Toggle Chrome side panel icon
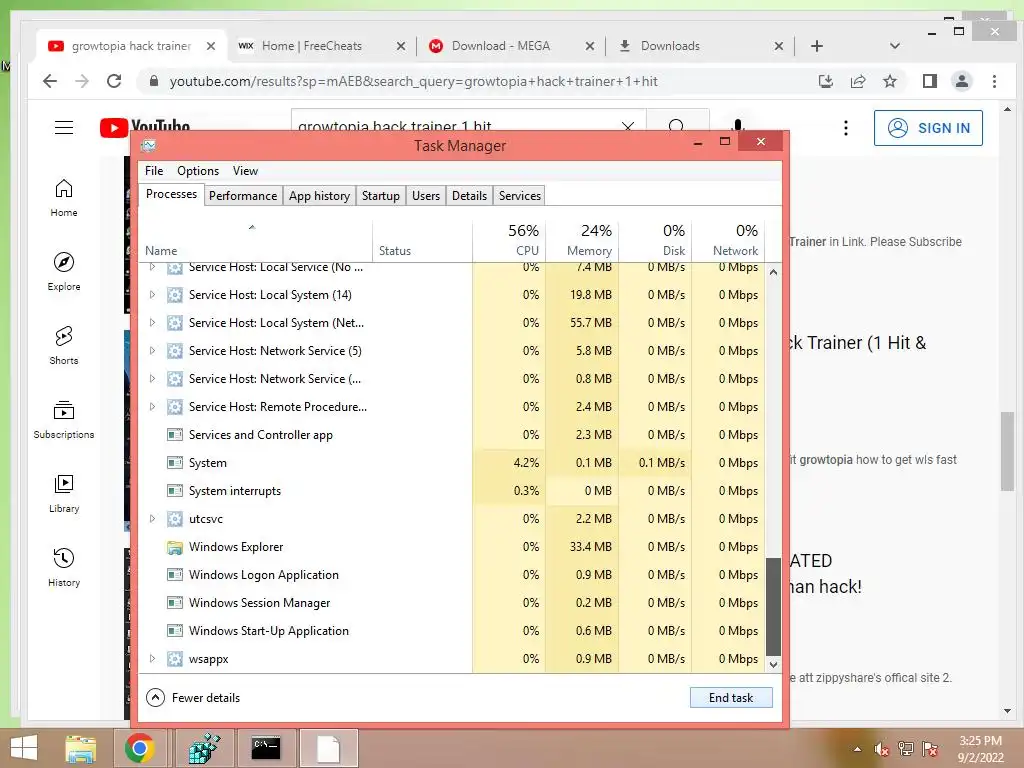The height and width of the screenshot is (768, 1024). tap(929, 81)
